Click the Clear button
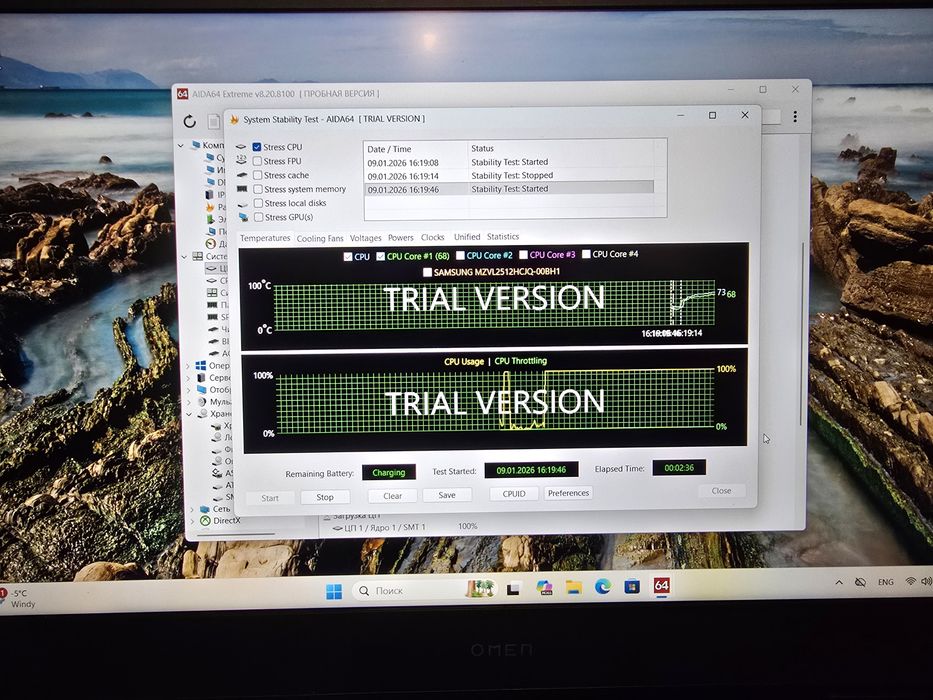The image size is (933, 700). (x=392, y=496)
